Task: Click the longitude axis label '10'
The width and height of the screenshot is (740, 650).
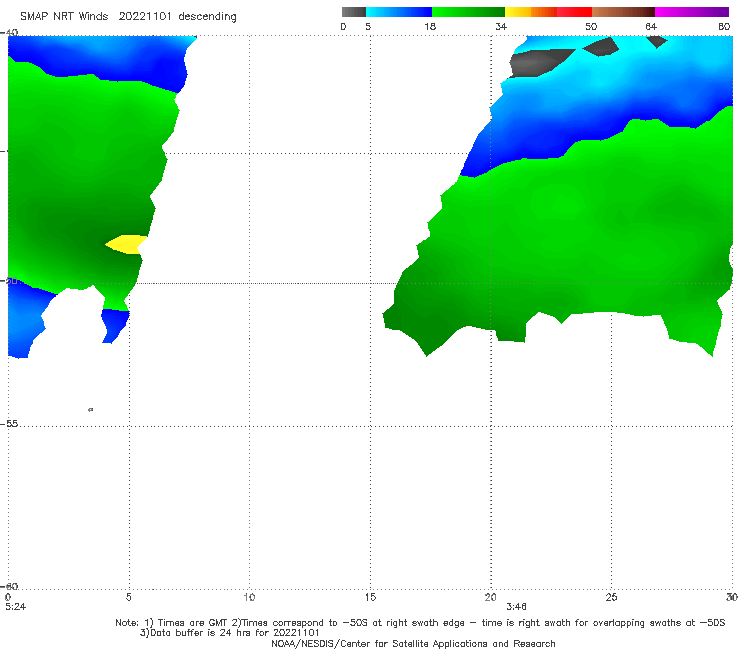Action: (249, 597)
